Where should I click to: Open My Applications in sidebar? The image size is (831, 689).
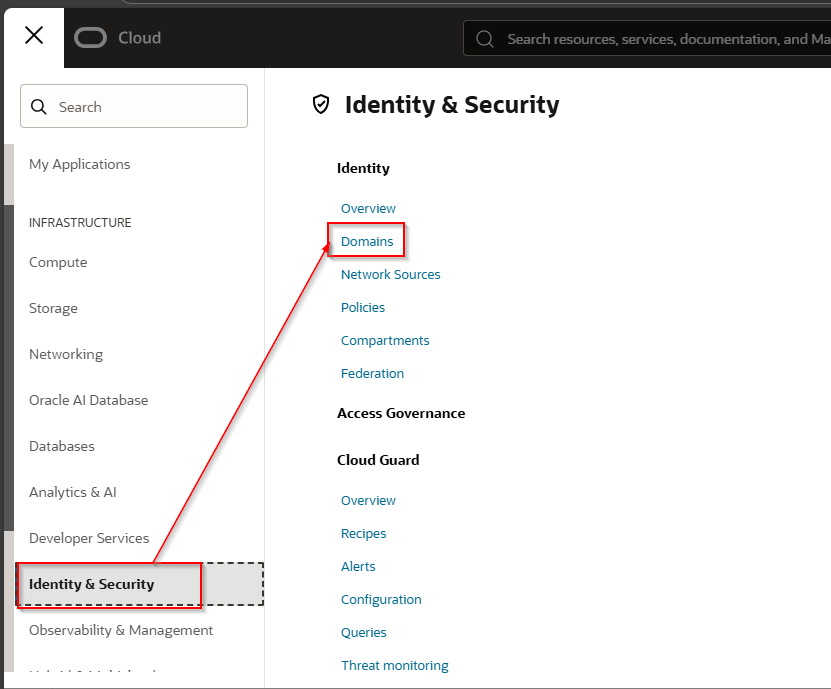(x=80, y=164)
